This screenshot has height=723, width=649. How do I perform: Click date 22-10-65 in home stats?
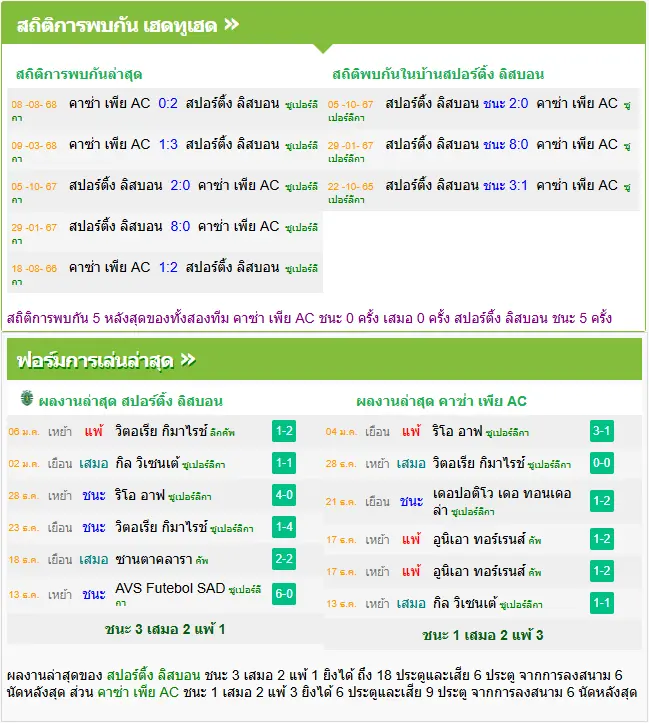pos(350,187)
